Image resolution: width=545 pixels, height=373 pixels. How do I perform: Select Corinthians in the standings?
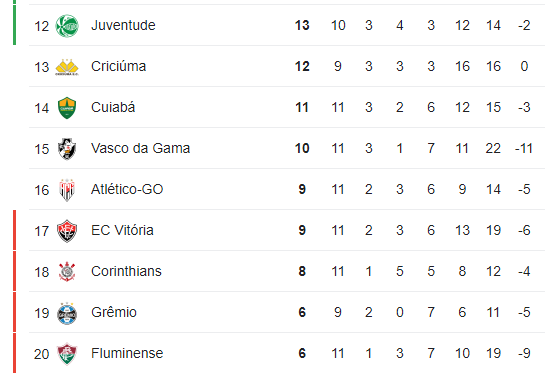point(126,271)
